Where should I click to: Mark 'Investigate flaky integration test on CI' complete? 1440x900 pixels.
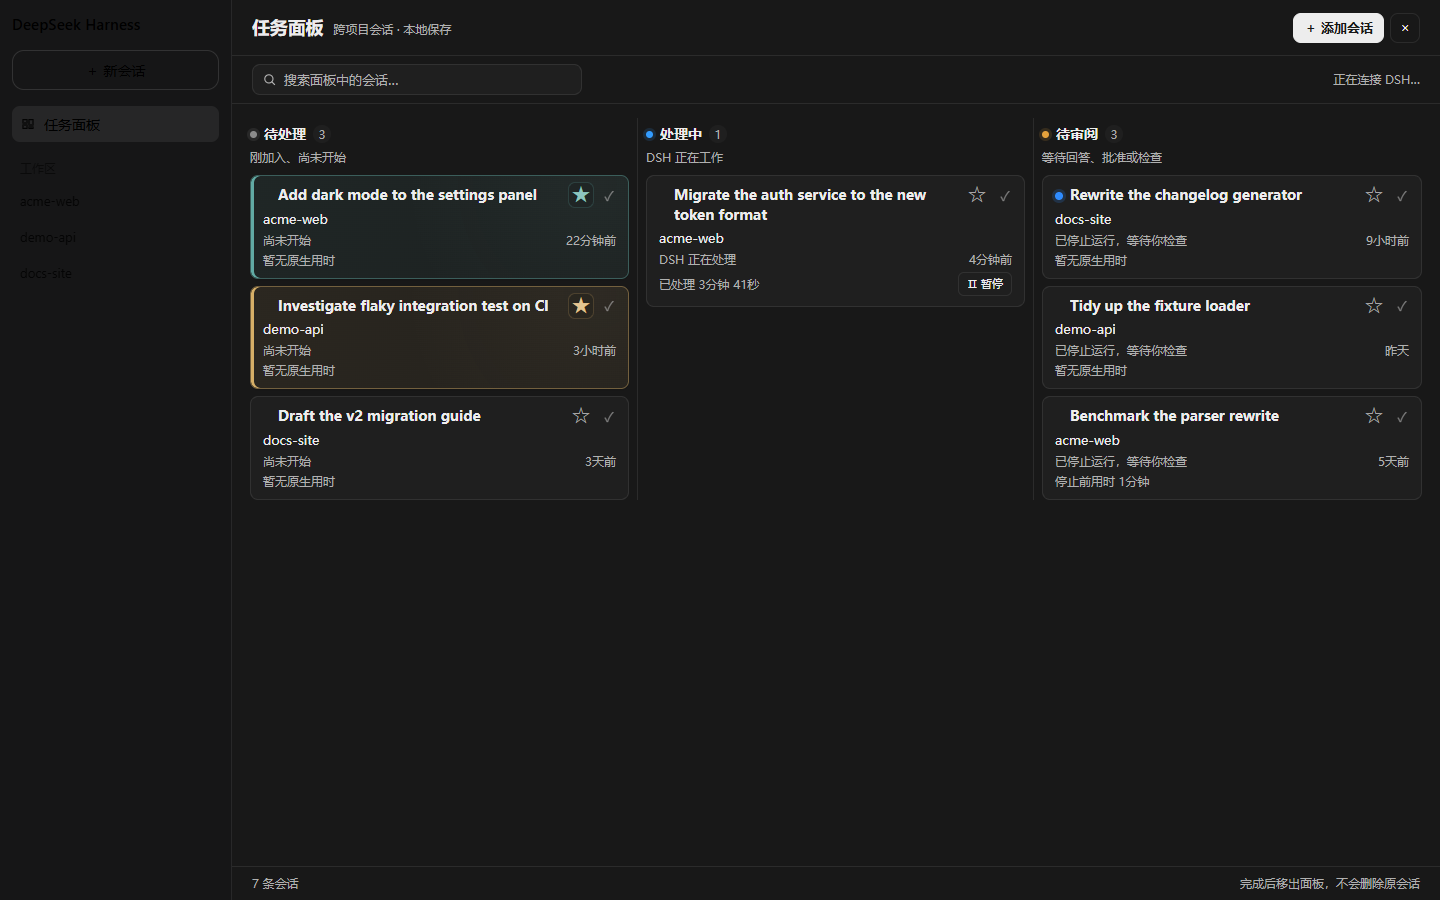[609, 306]
